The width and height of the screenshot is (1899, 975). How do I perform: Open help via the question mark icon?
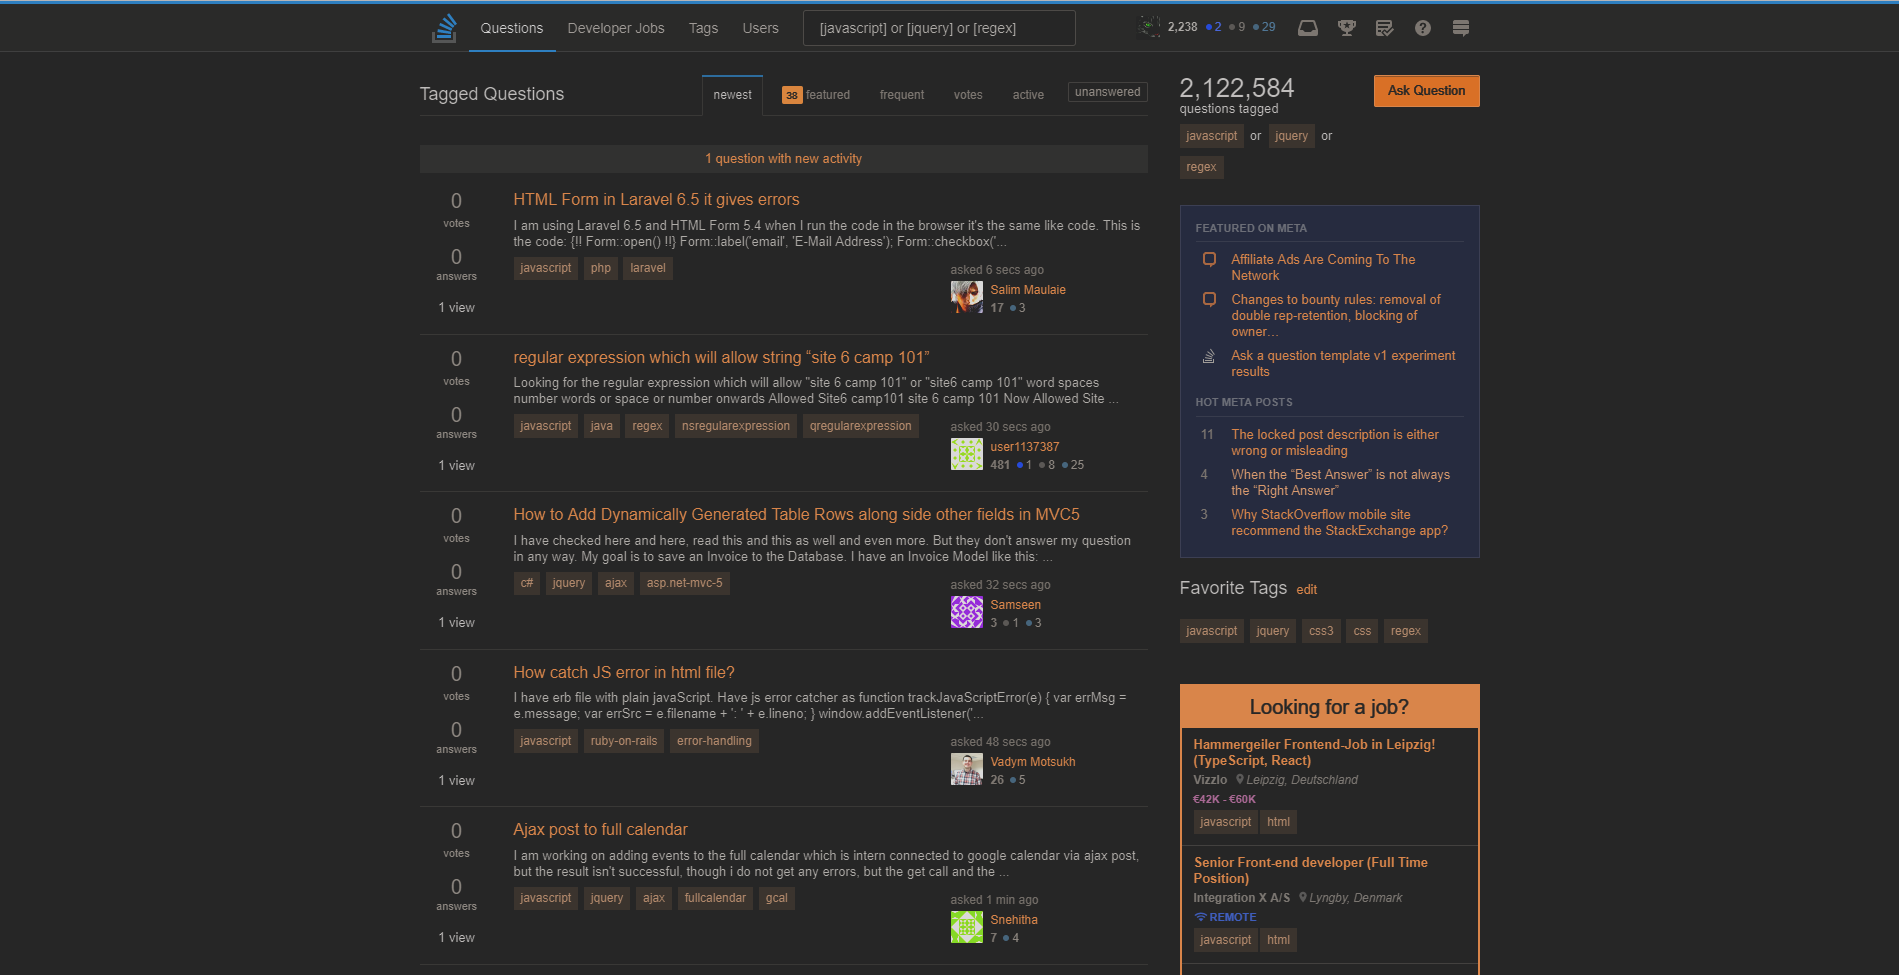tap(1423, 28)
